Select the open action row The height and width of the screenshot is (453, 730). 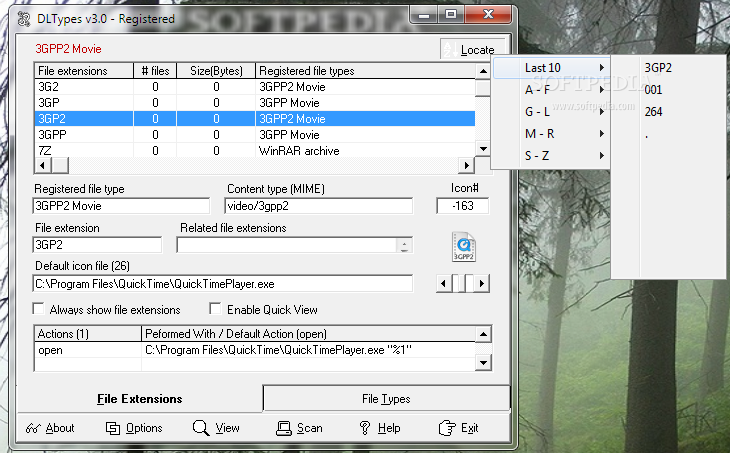click(x=255, y=350)
